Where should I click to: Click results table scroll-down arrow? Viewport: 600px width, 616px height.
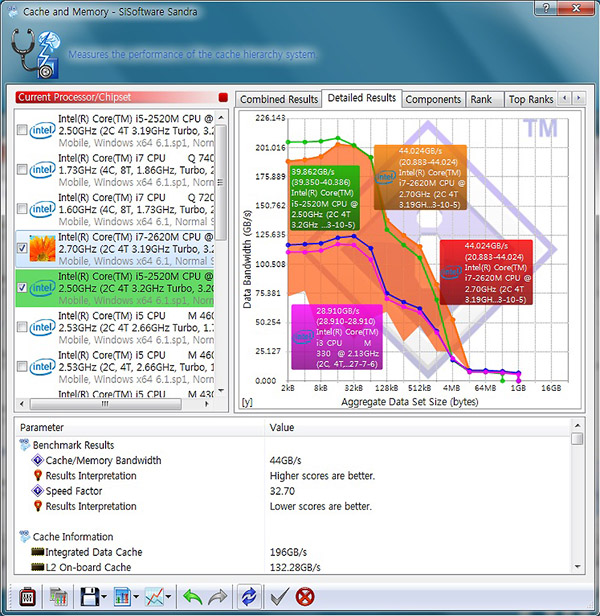(x=577, y=566)
